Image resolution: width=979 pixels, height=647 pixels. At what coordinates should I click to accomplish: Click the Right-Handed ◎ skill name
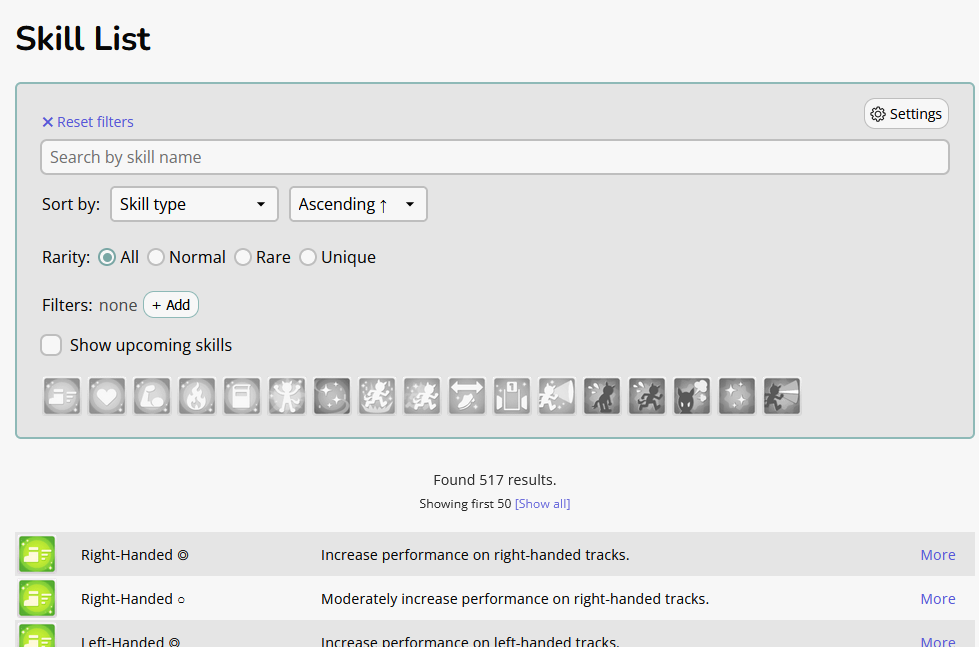(x=135, y=555)
